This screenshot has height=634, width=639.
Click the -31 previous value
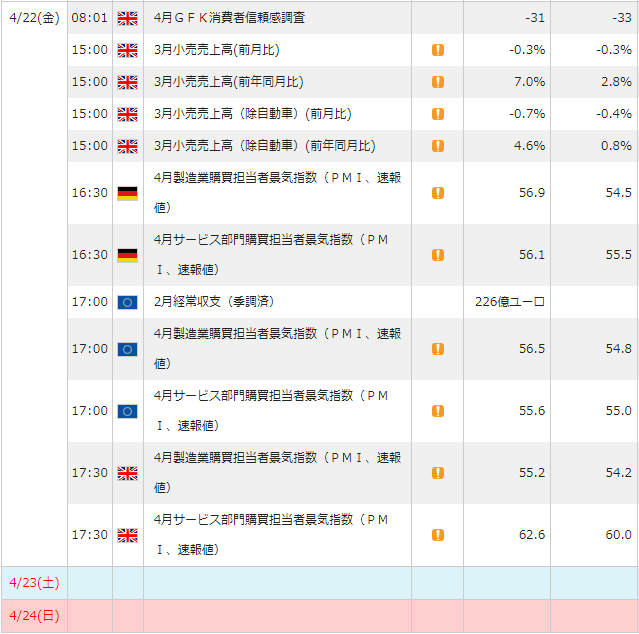tap(535, 18)
